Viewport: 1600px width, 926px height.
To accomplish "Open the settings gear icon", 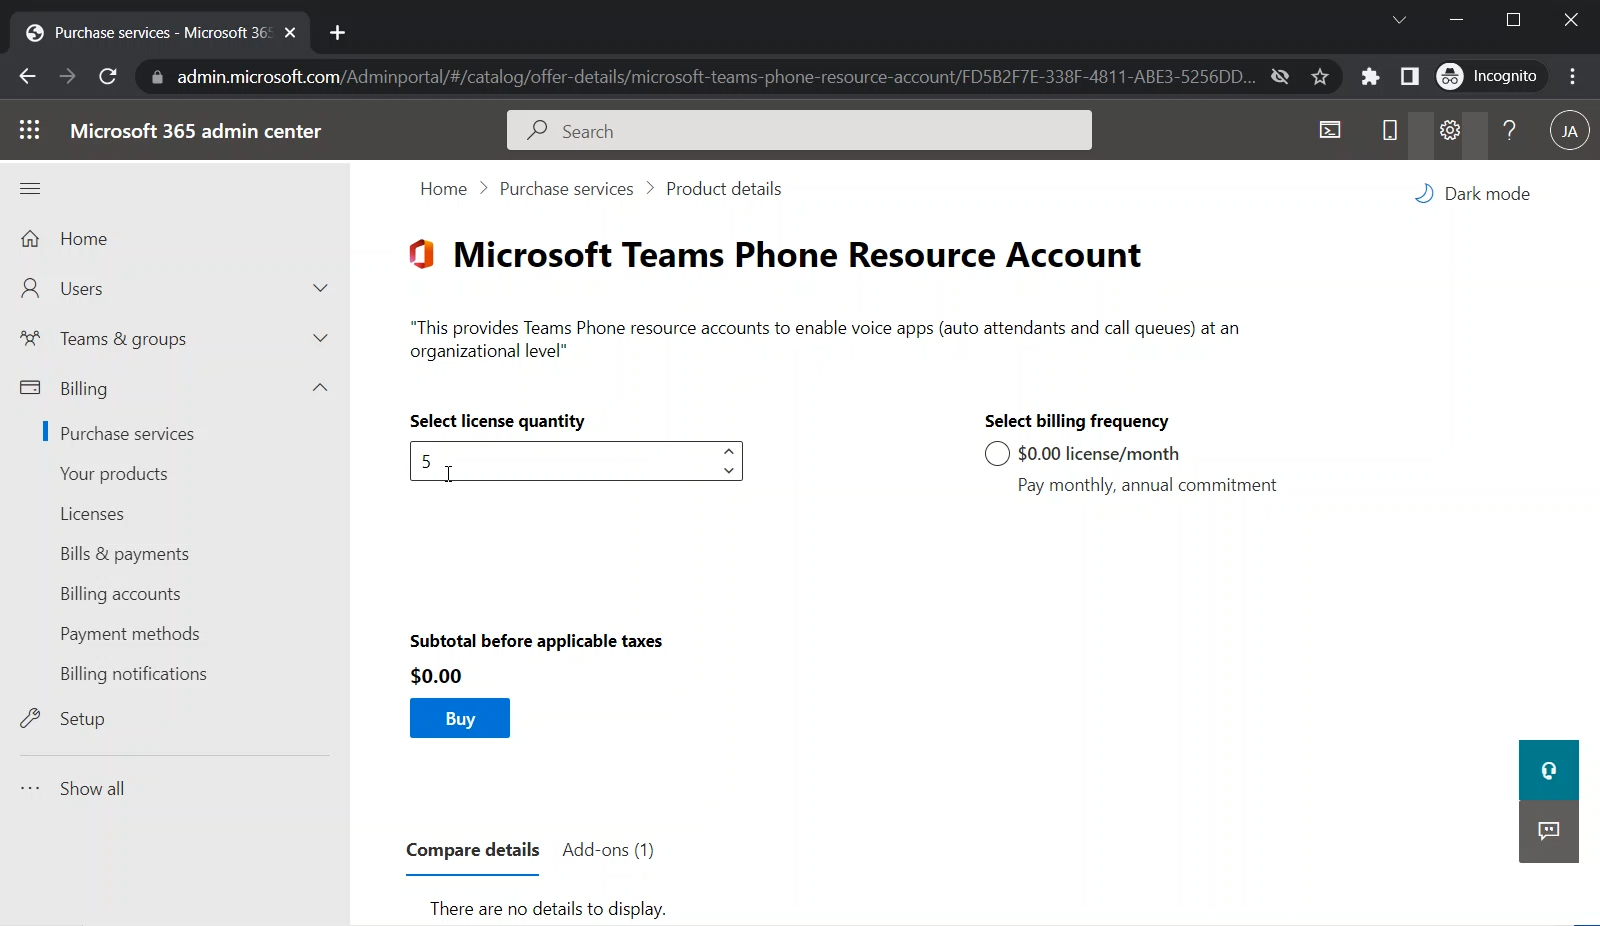I will click(x=1450, y=130).
